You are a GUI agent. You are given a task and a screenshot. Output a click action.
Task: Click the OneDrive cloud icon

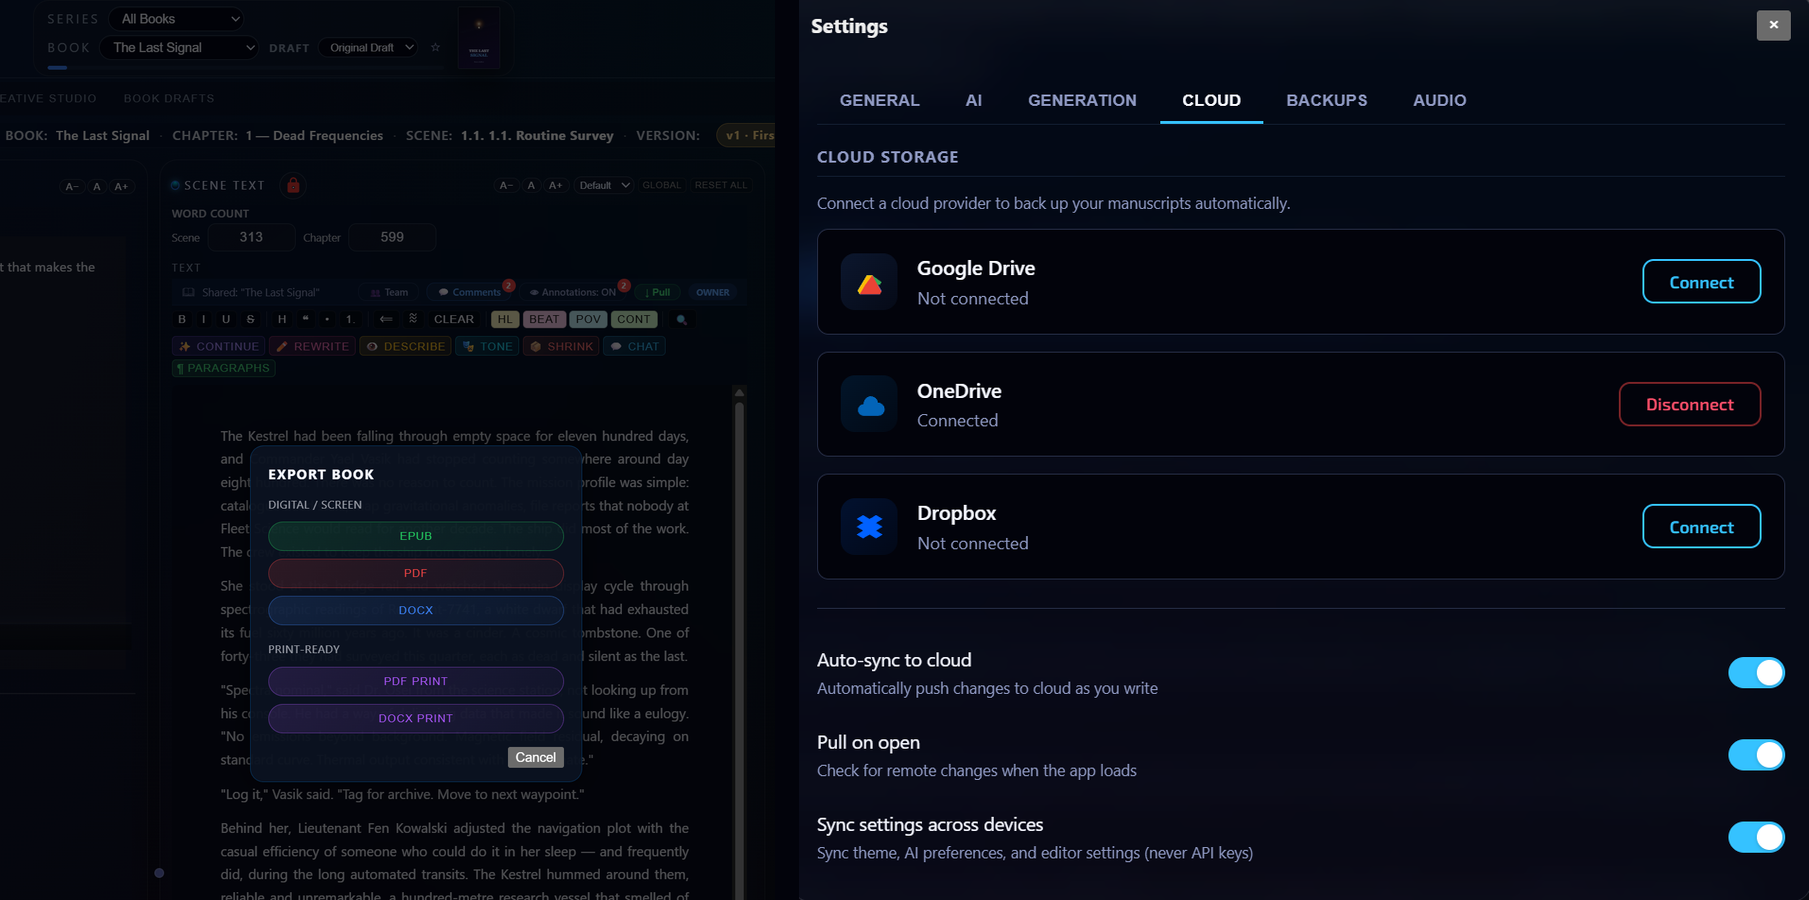(x=869, y=405)
